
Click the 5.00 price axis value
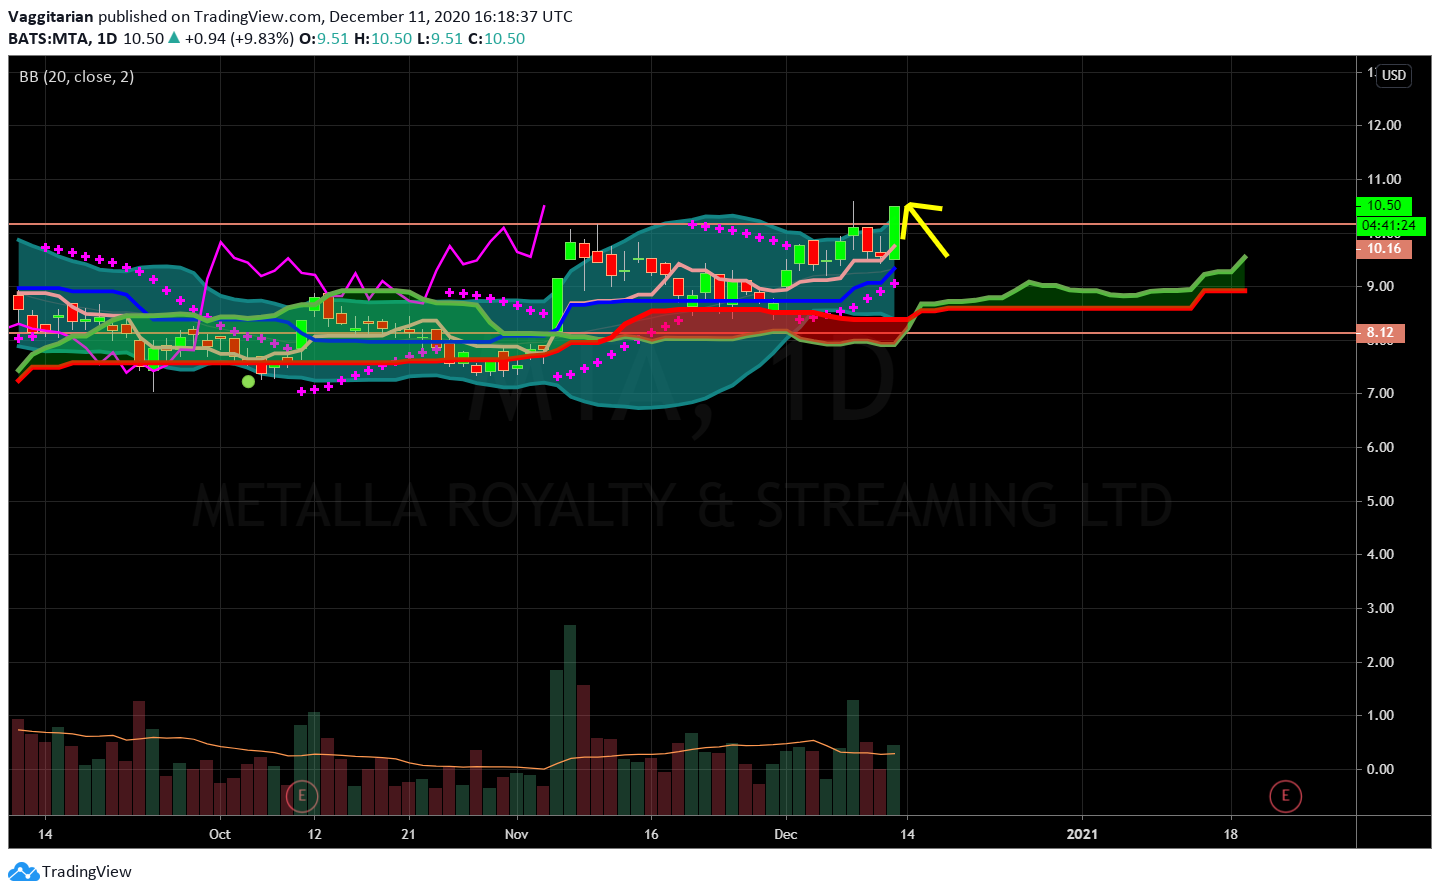coord(1380,501)
